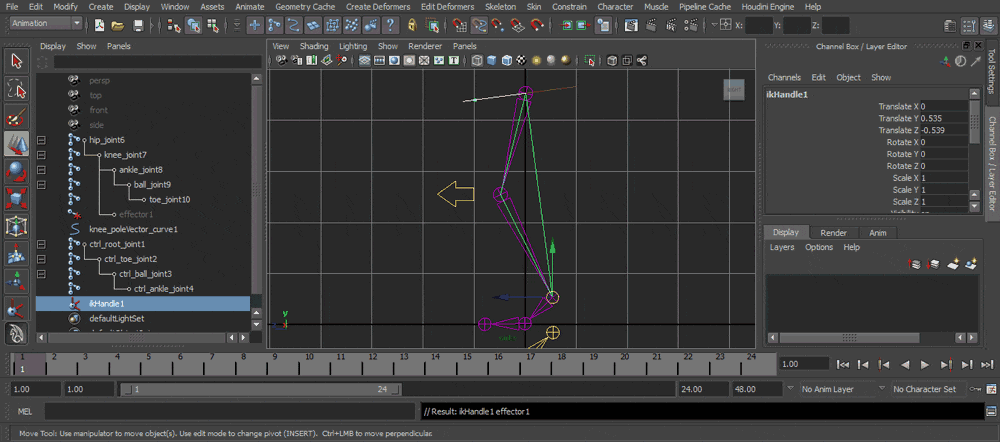1000x442 pixels.
Task: Click the surfaces selection mask icon
Action: 312,26
